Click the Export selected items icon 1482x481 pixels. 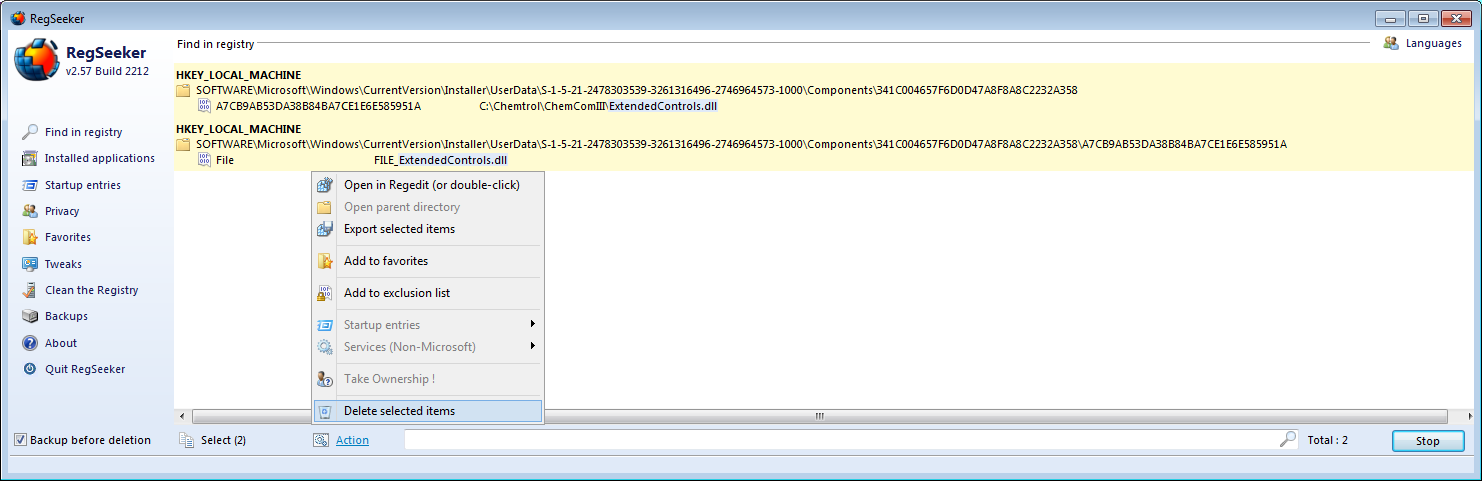tap(324, 229)
